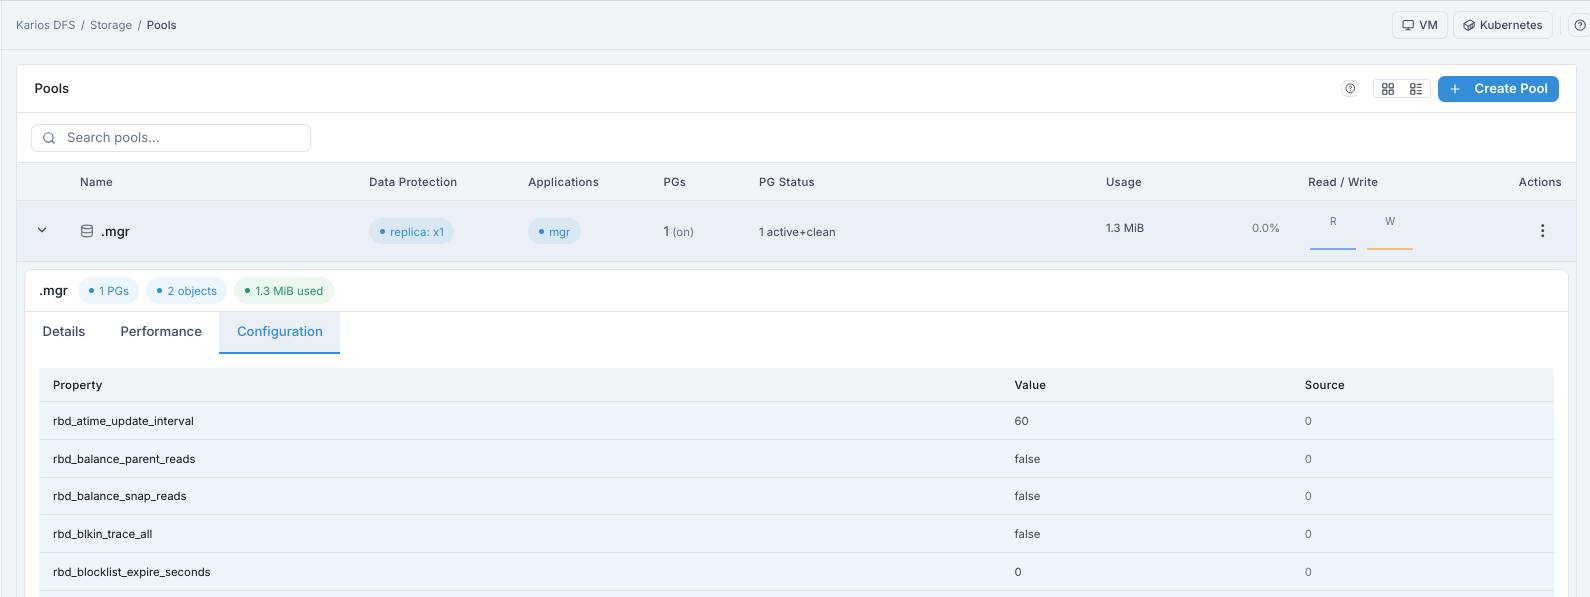
Task: Click the 1 PGs tag
Action: click(x=108, y=291)
